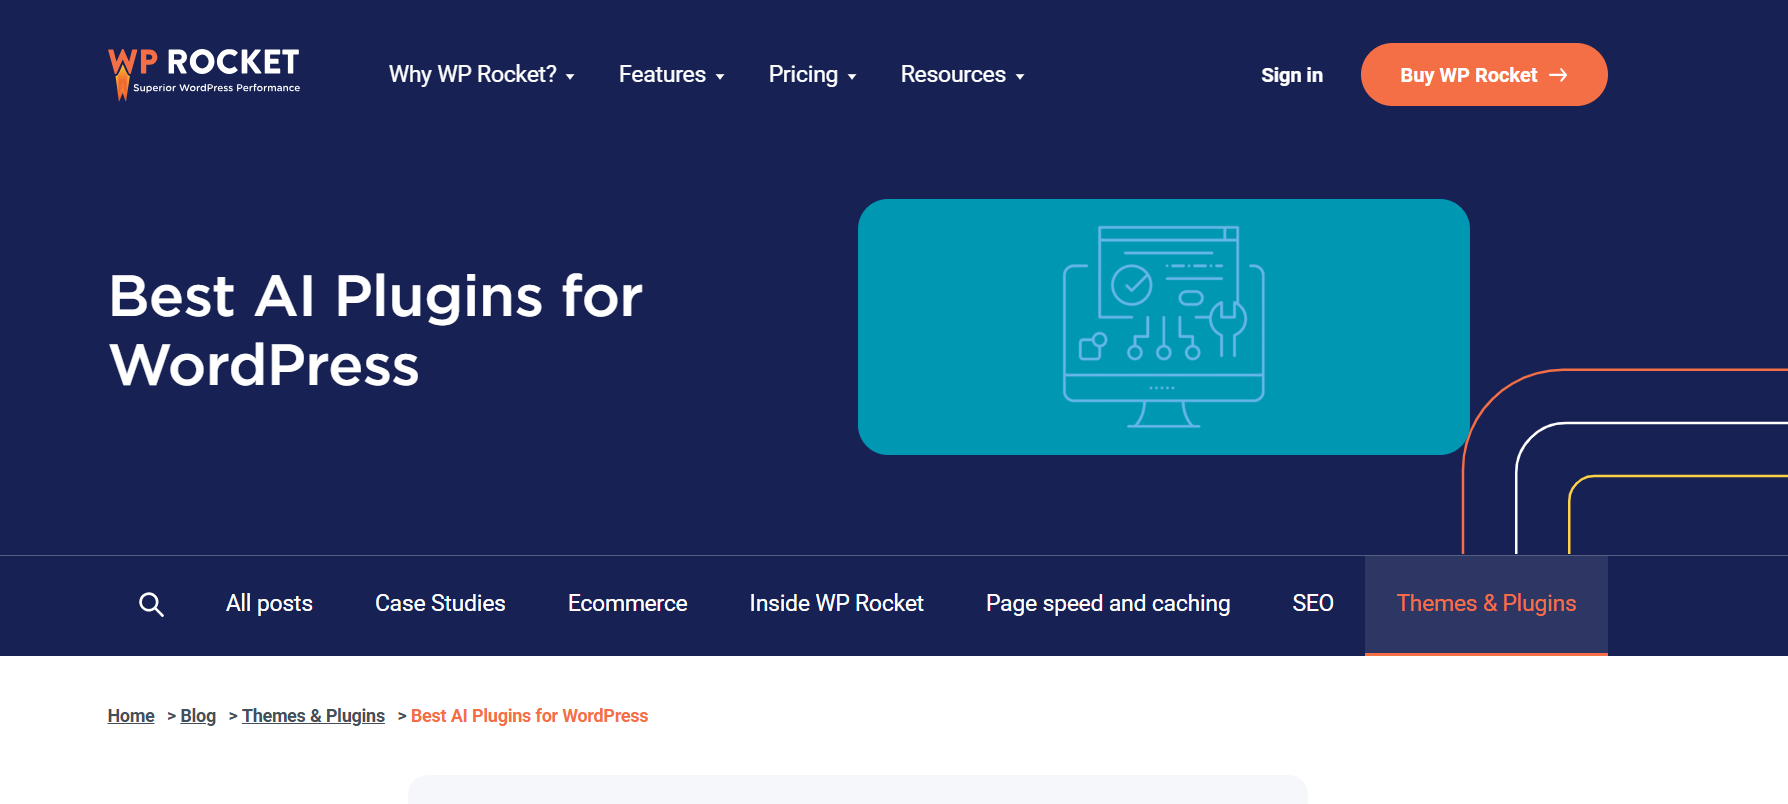Select the All posts category

tap(269, 604)
